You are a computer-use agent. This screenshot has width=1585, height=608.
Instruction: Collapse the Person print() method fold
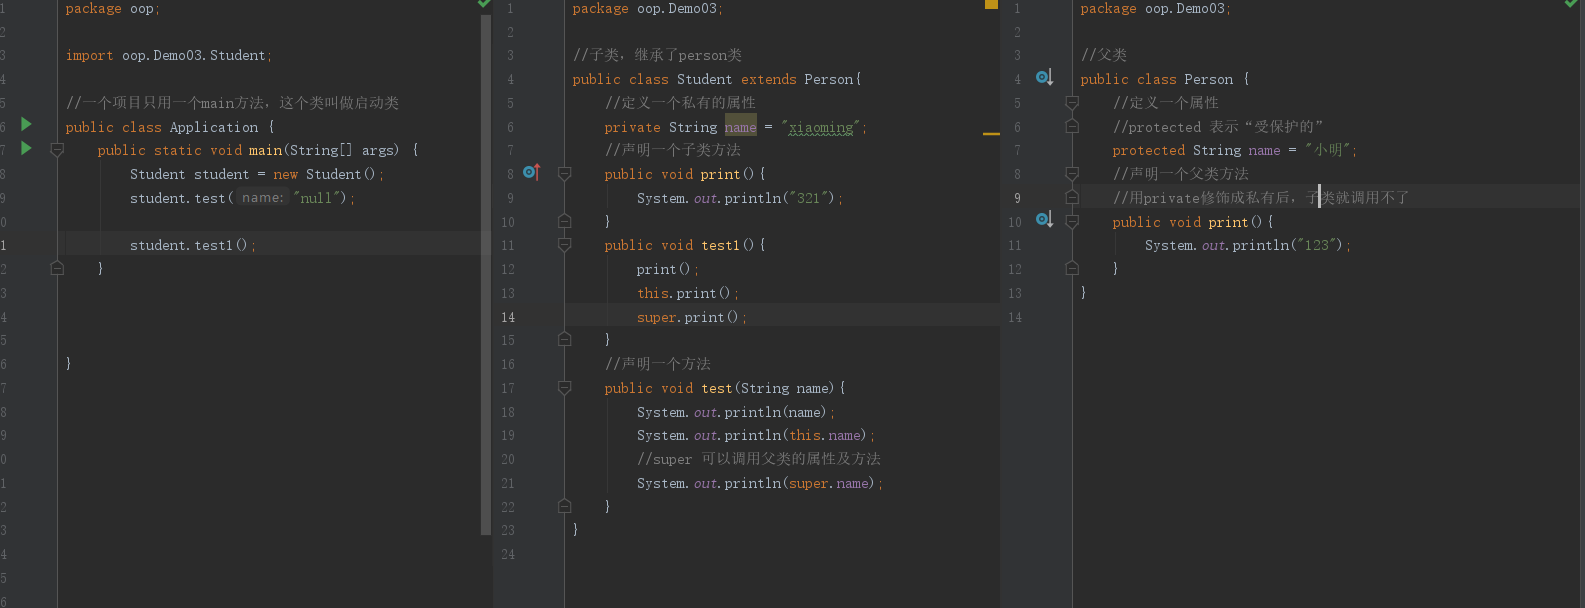tap(1072, 222)
